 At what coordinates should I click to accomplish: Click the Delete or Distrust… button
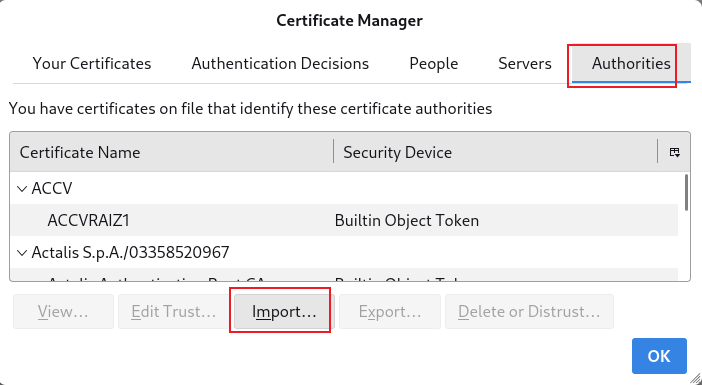pyautogui.click(x=529, y=312)
